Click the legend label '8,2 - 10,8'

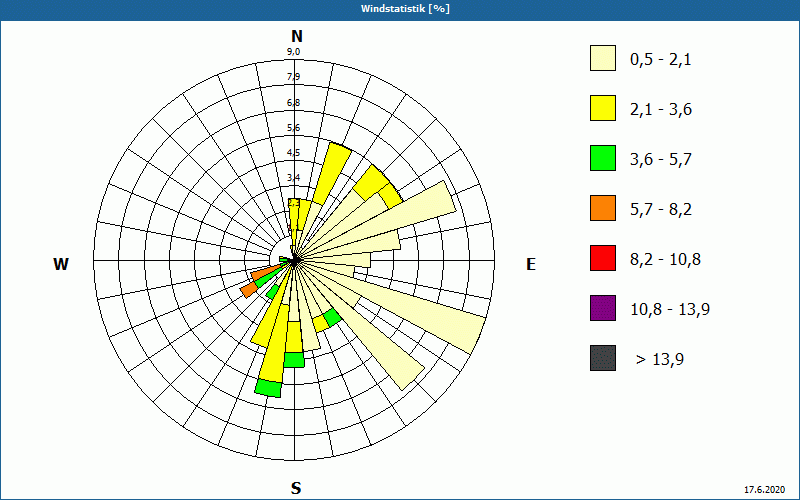[665, 260]
